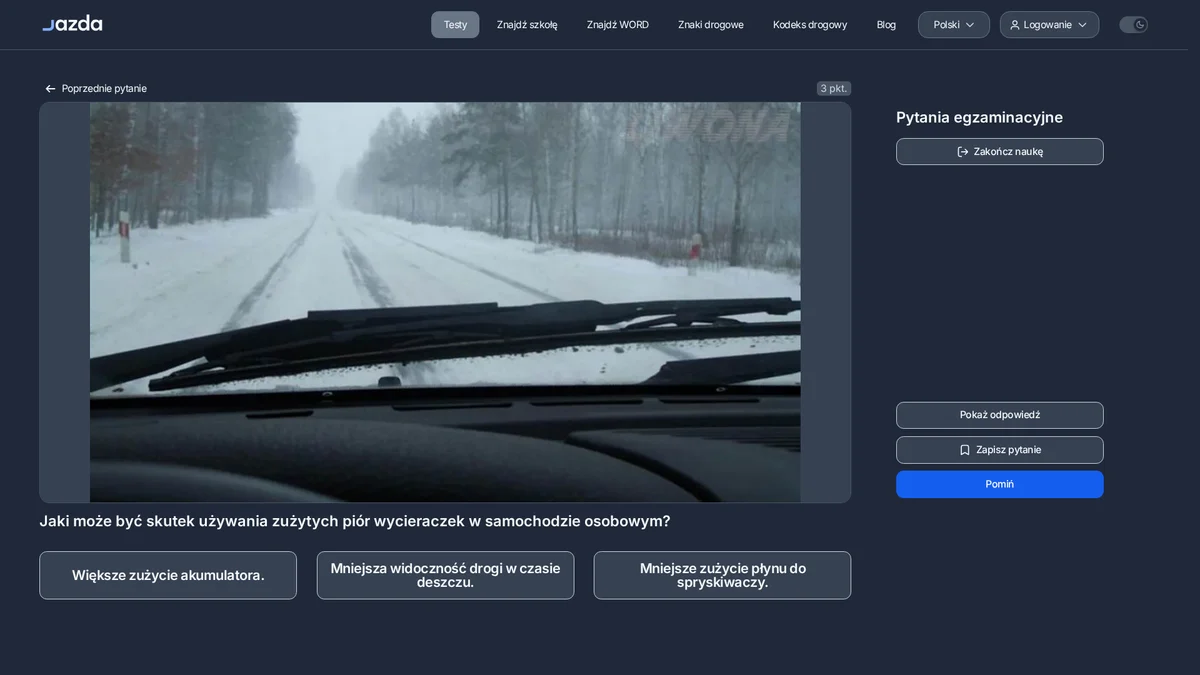This screenshot has width=1200, height=675.
Task: Open Kodeks drogowy section
Action: coord(810,25)
